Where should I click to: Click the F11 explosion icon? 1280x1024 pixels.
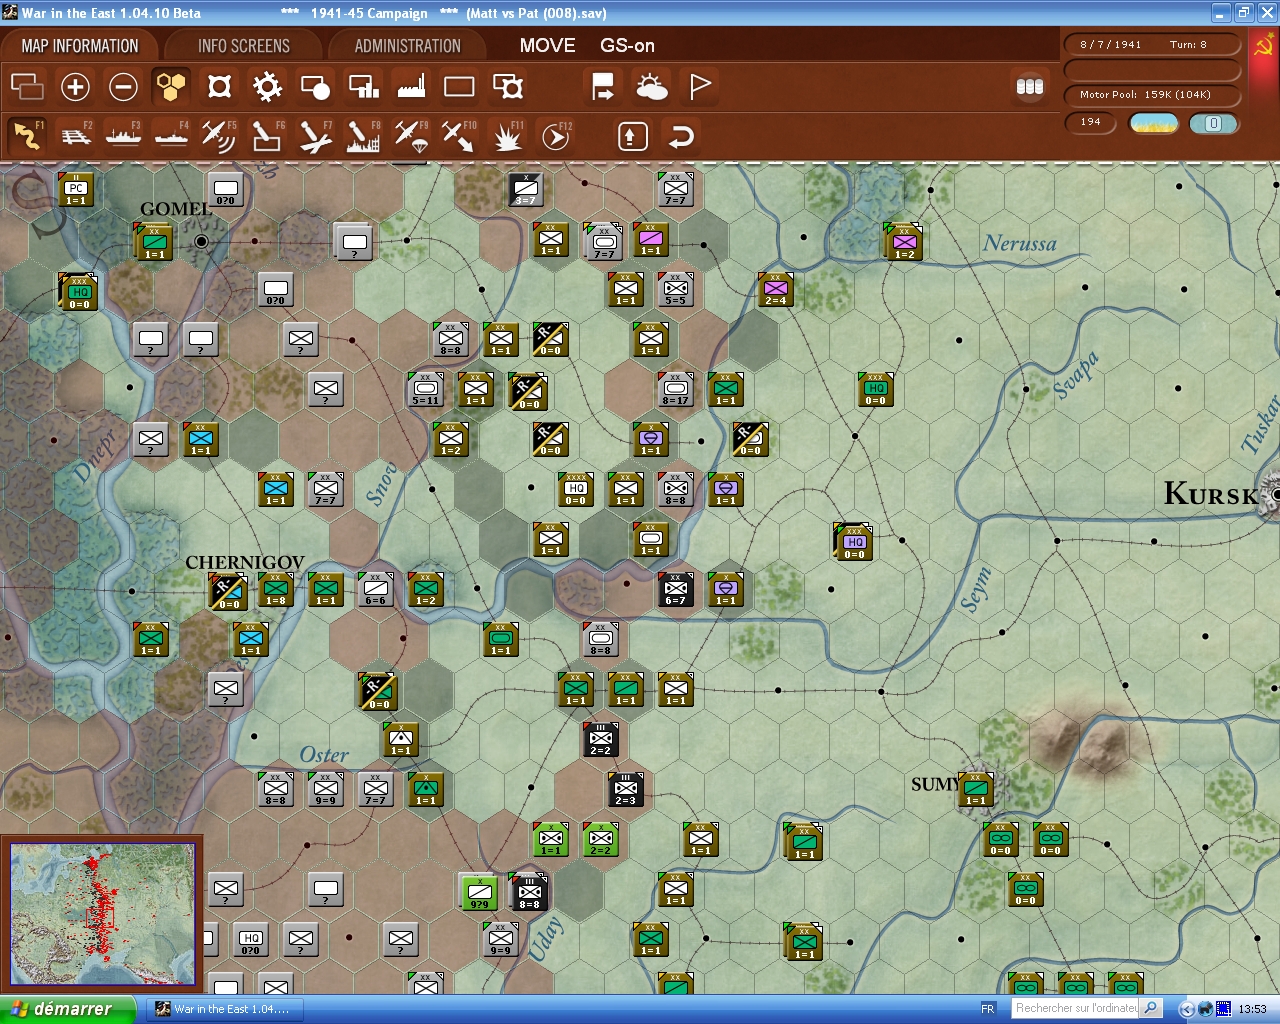(x=507, y=136)
